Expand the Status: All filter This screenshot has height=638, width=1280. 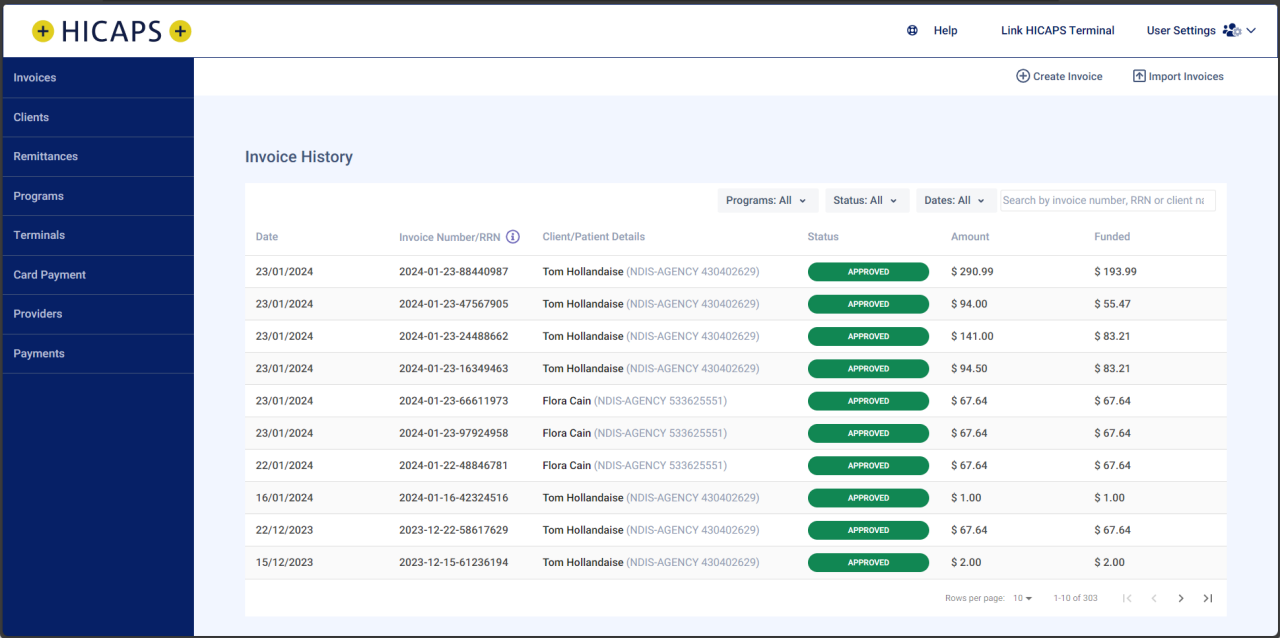[866, 200]
